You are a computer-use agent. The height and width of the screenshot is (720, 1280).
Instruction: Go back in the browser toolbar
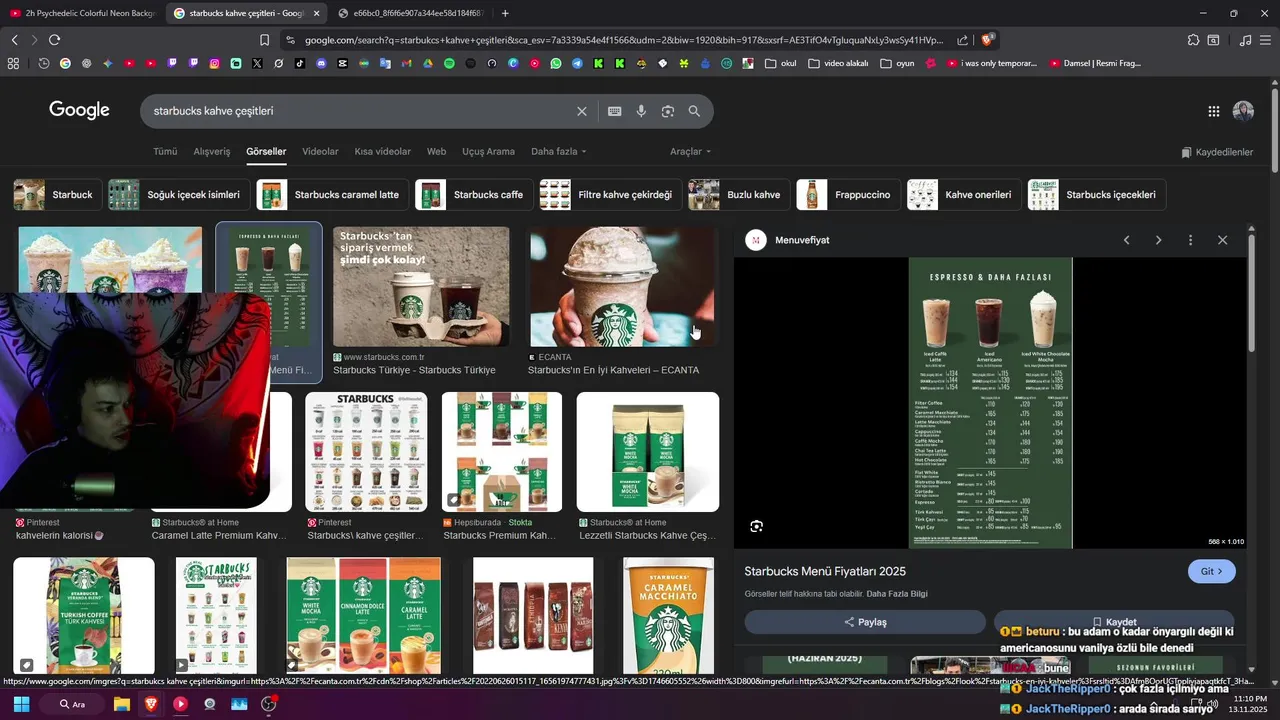click(14, 40)
